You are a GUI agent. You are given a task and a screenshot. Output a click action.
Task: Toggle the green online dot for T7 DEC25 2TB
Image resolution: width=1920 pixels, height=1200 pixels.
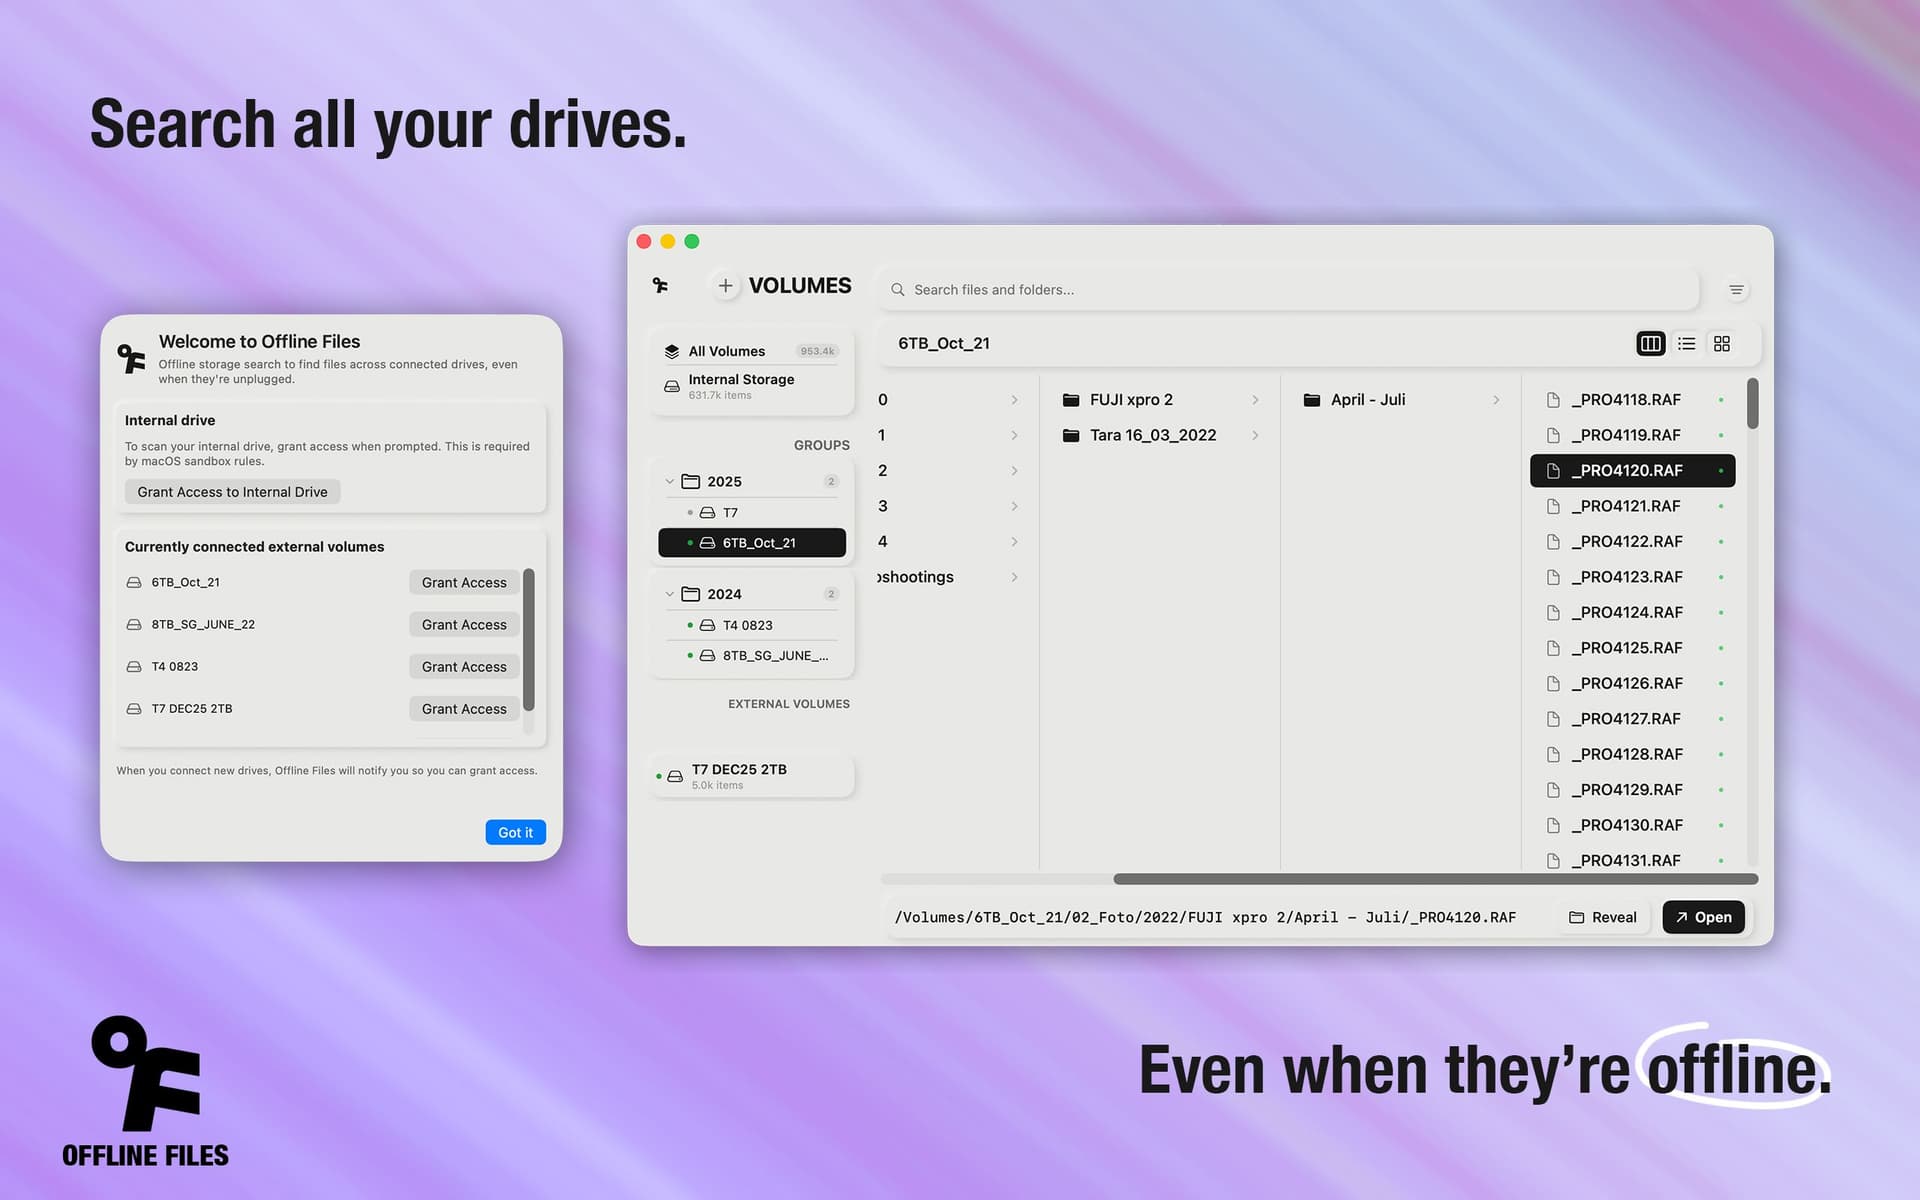click(x=659, y=775)
